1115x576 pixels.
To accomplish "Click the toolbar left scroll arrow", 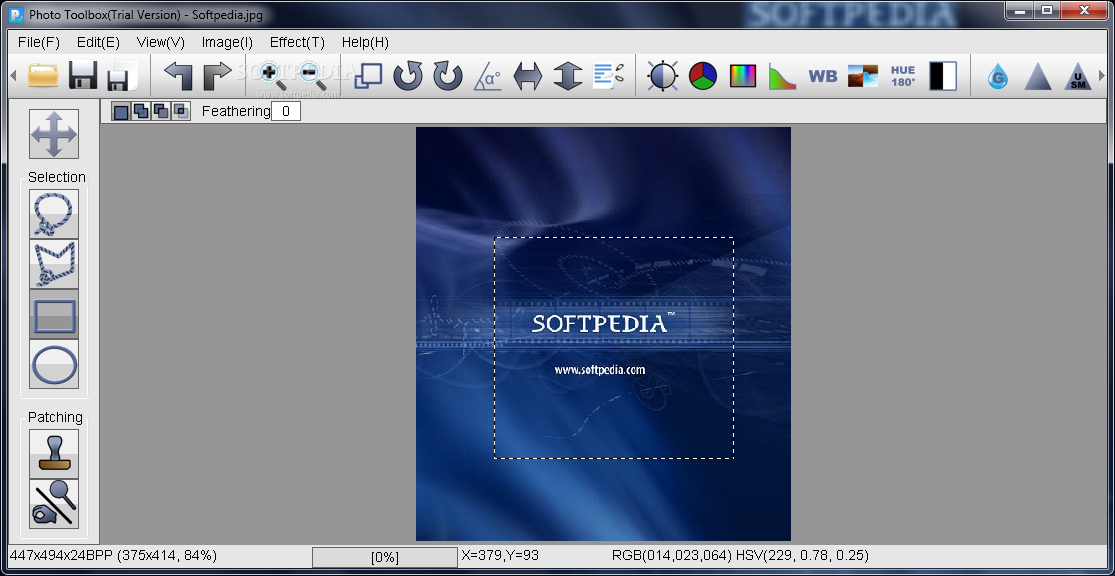I will (13, 75).
